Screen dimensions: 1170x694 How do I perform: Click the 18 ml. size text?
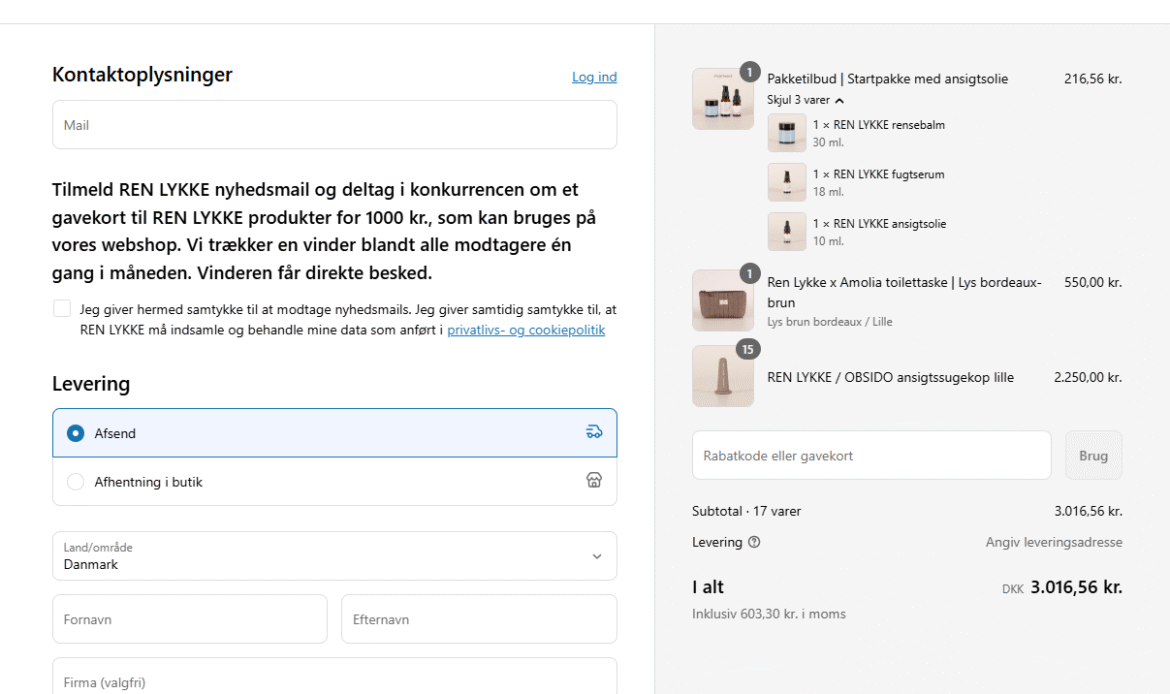pyautogui.click(x=828, y=191)
